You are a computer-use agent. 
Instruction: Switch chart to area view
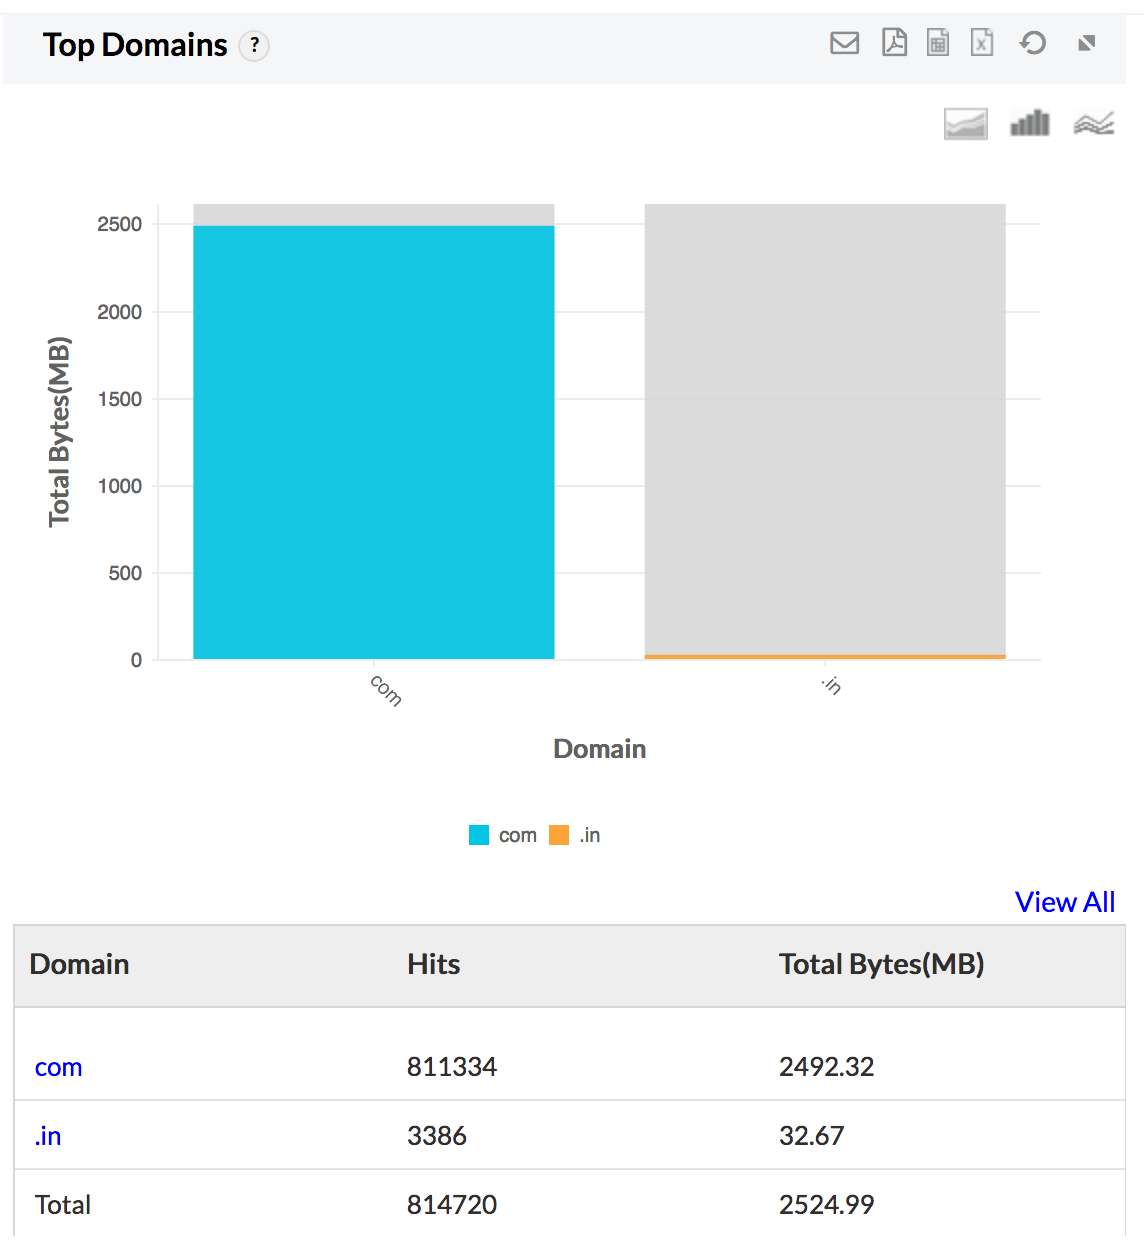(x=964, y=123)
